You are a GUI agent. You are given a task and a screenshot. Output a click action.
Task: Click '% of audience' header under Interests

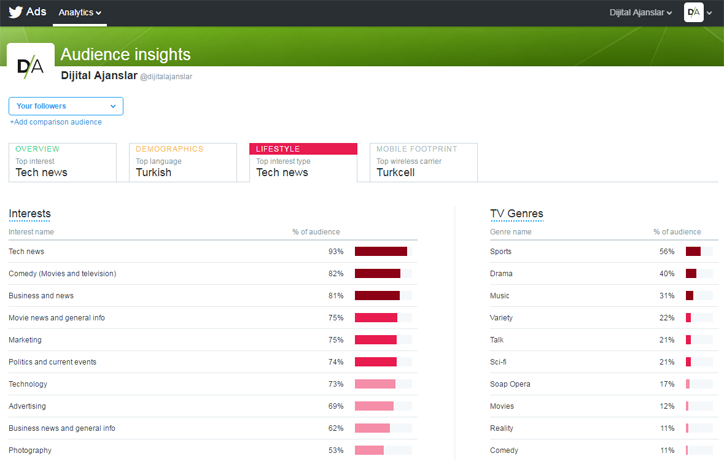(x=316, y=232)
